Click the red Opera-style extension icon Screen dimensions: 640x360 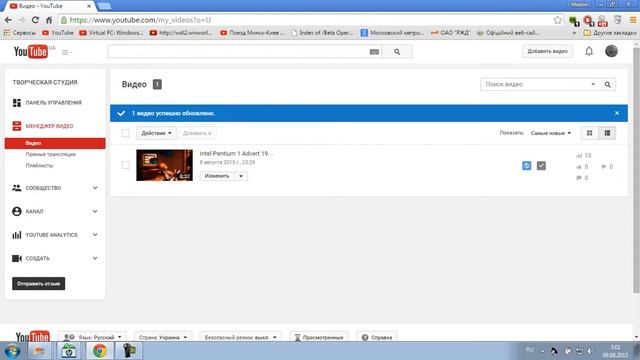(588, 20)
